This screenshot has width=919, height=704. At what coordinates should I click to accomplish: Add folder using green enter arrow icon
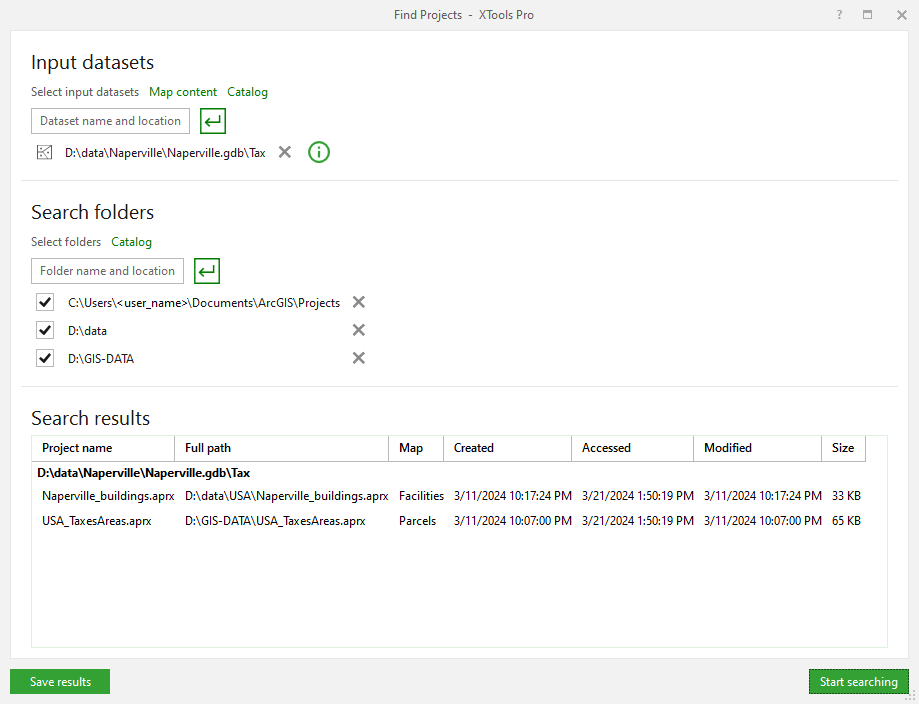pos(207,271)
